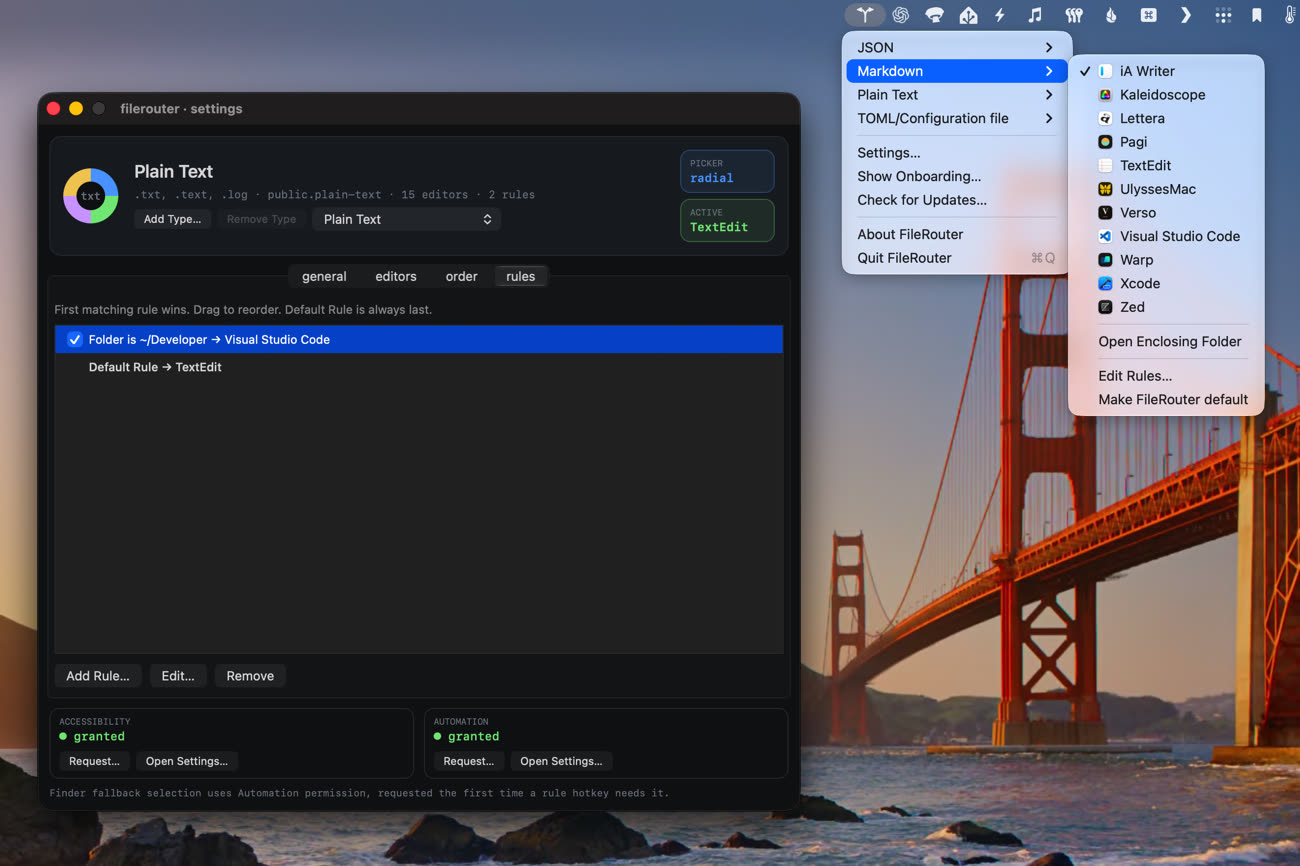Click the Xcode app icon
The width and height of the screenshot is (1300, 866).
click(x=1105, y=283)
